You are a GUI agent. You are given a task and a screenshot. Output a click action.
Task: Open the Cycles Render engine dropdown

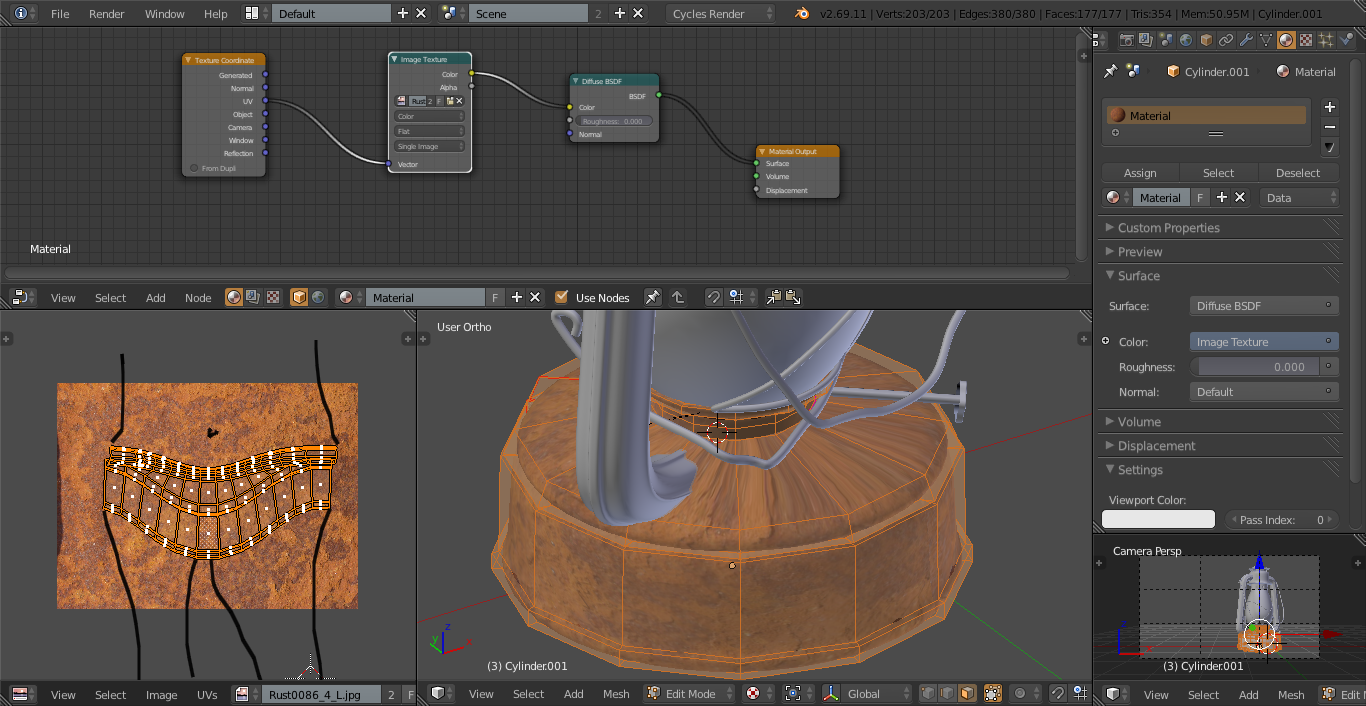pyautogui.click(x=720, y=14)
